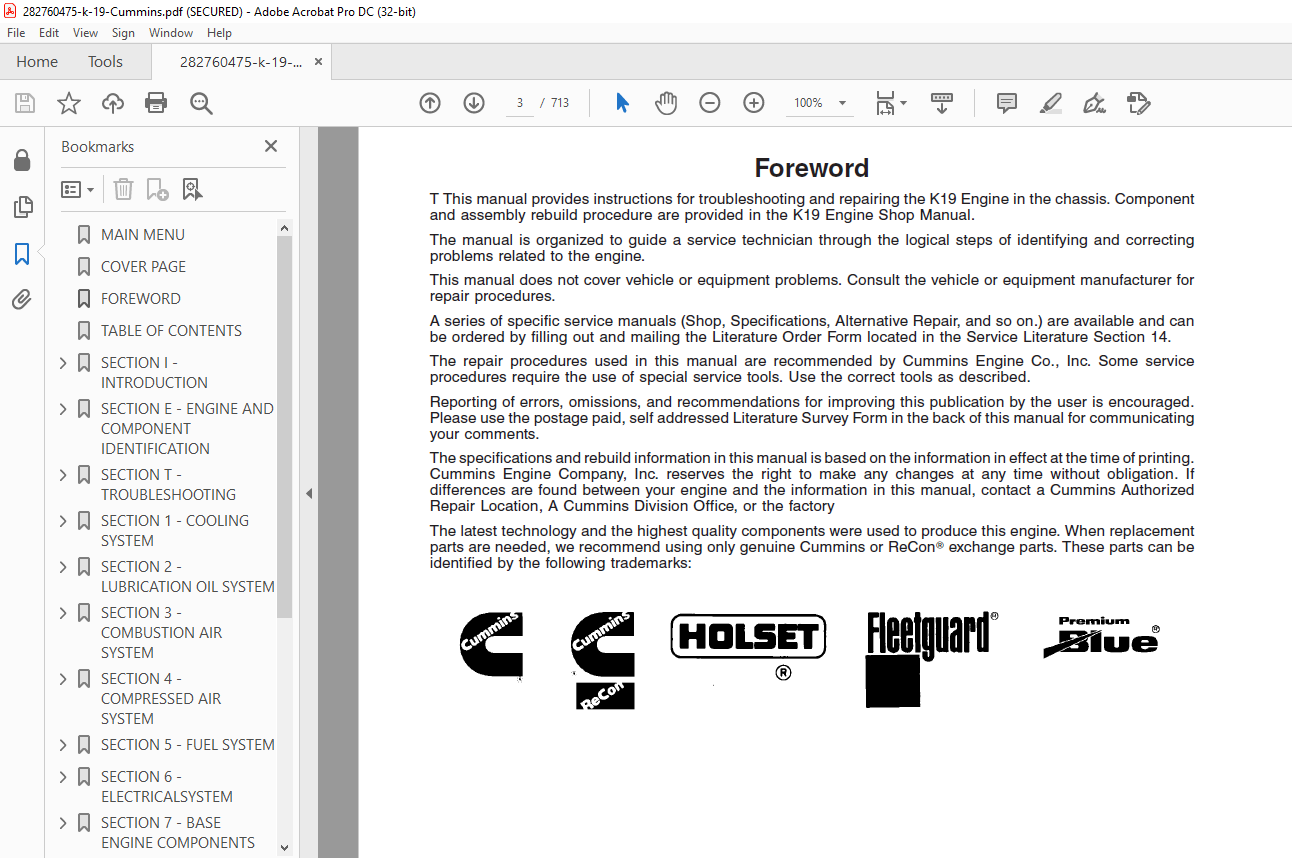The width and height of the screenshot is (1292, 858).
Task: Click the scrolling mode keyboard icon
Action: point(942,103)
